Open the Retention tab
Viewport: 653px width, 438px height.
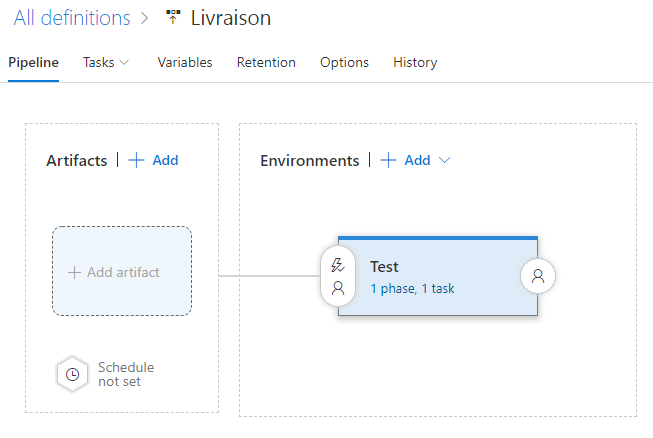click(266, 62)
